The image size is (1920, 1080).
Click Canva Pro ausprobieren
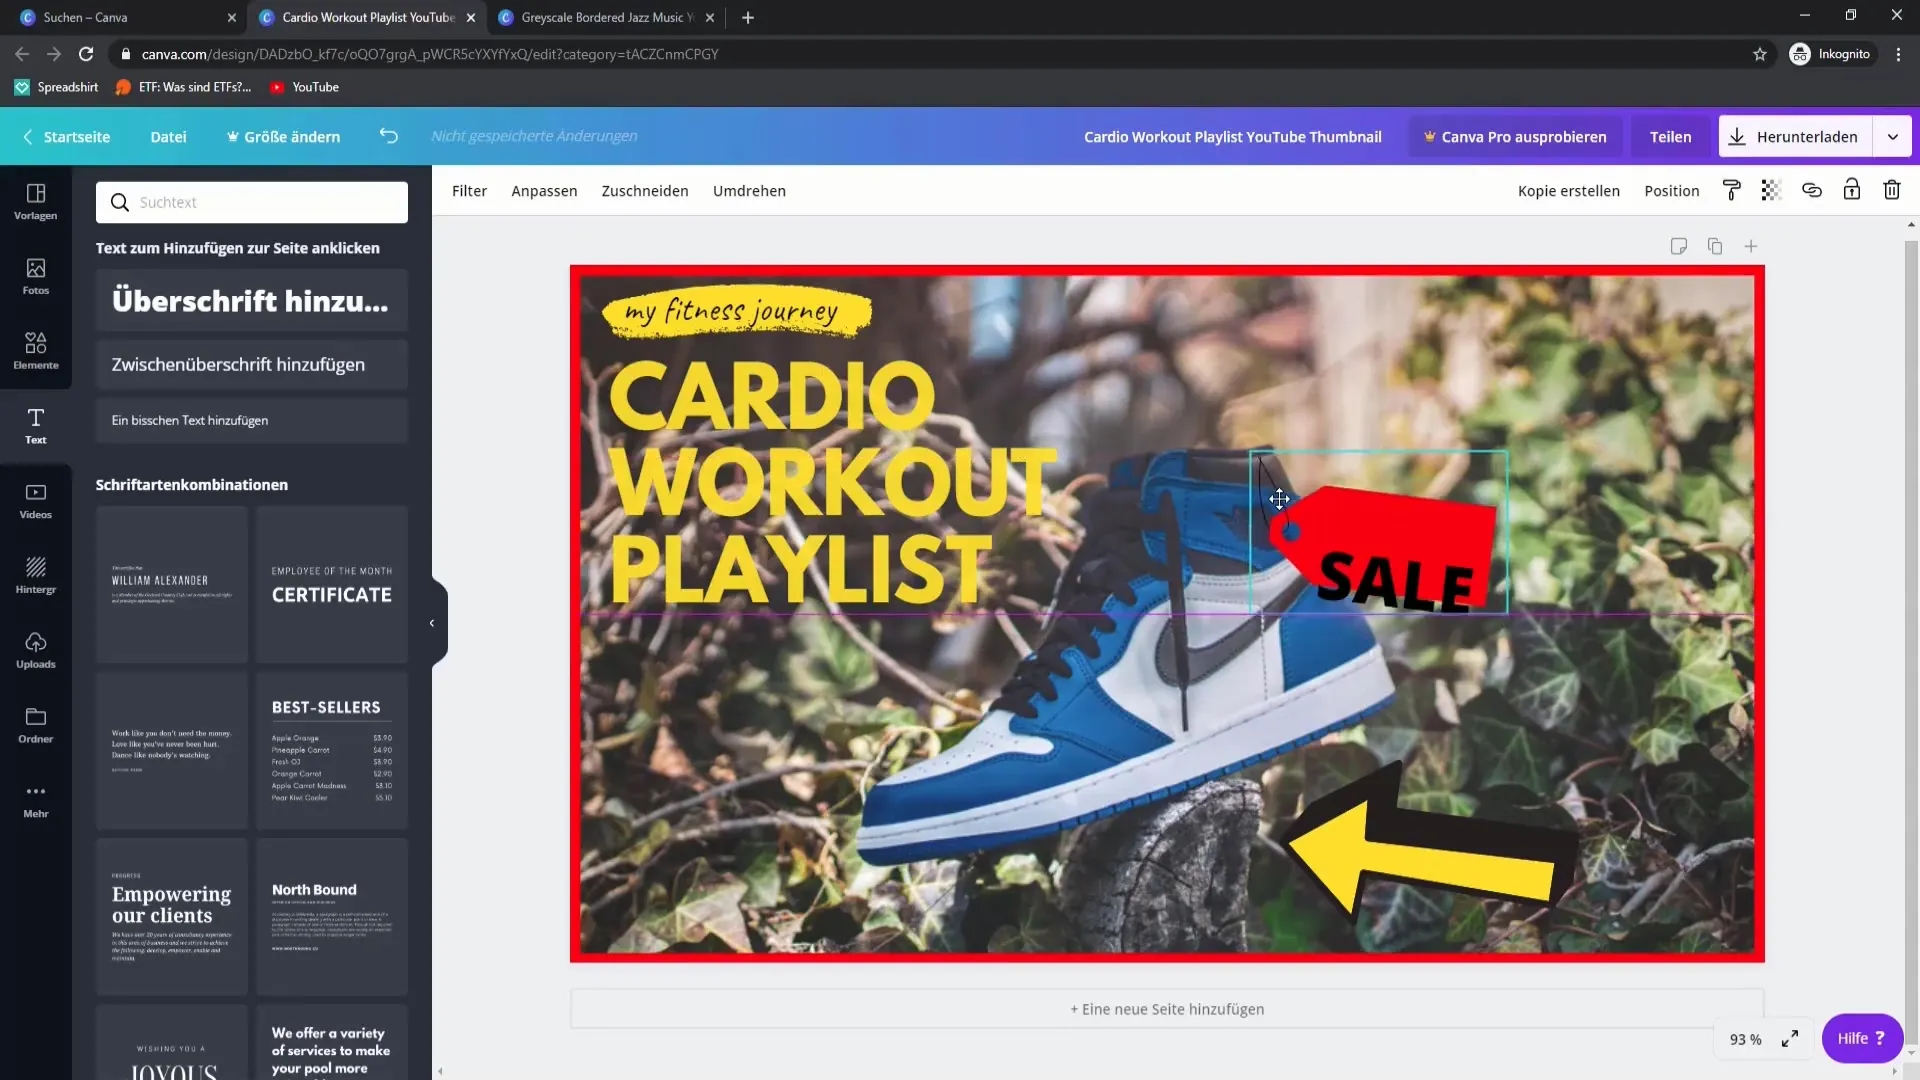(x=1515, y=137)
